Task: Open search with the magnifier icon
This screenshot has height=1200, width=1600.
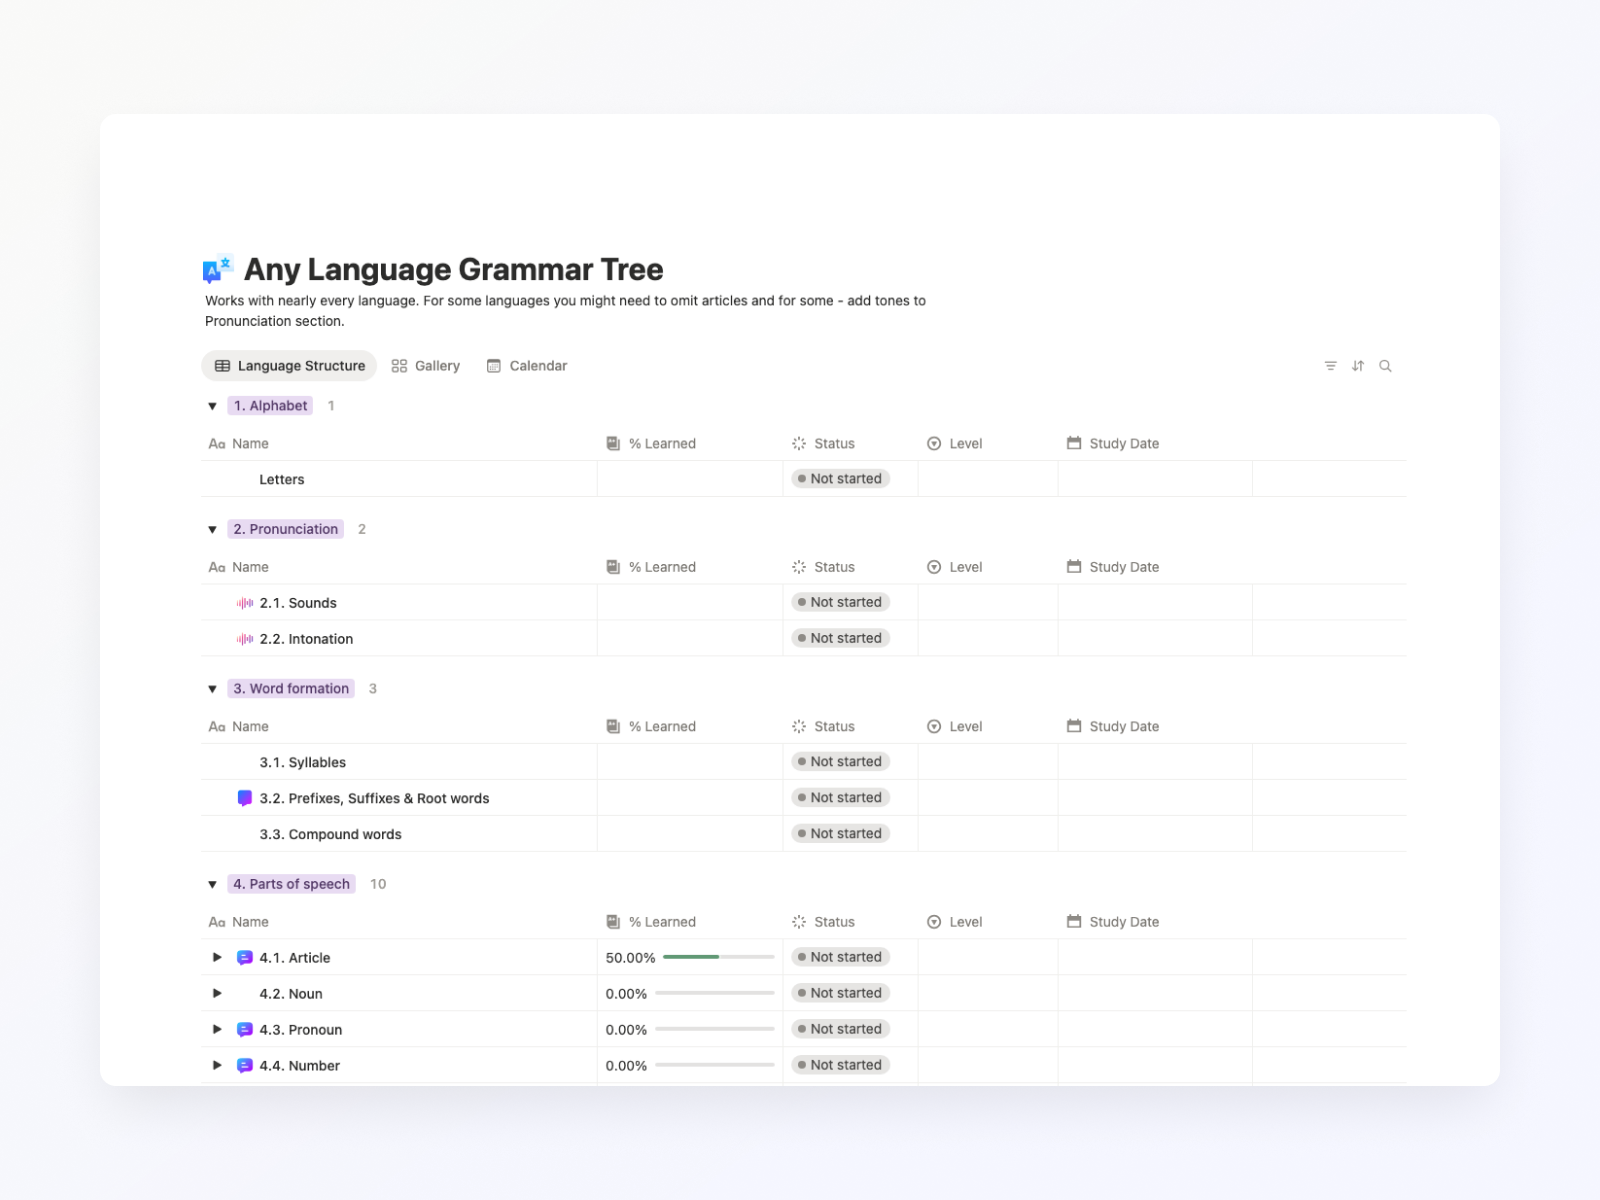Action: [x=1385, y=366]
